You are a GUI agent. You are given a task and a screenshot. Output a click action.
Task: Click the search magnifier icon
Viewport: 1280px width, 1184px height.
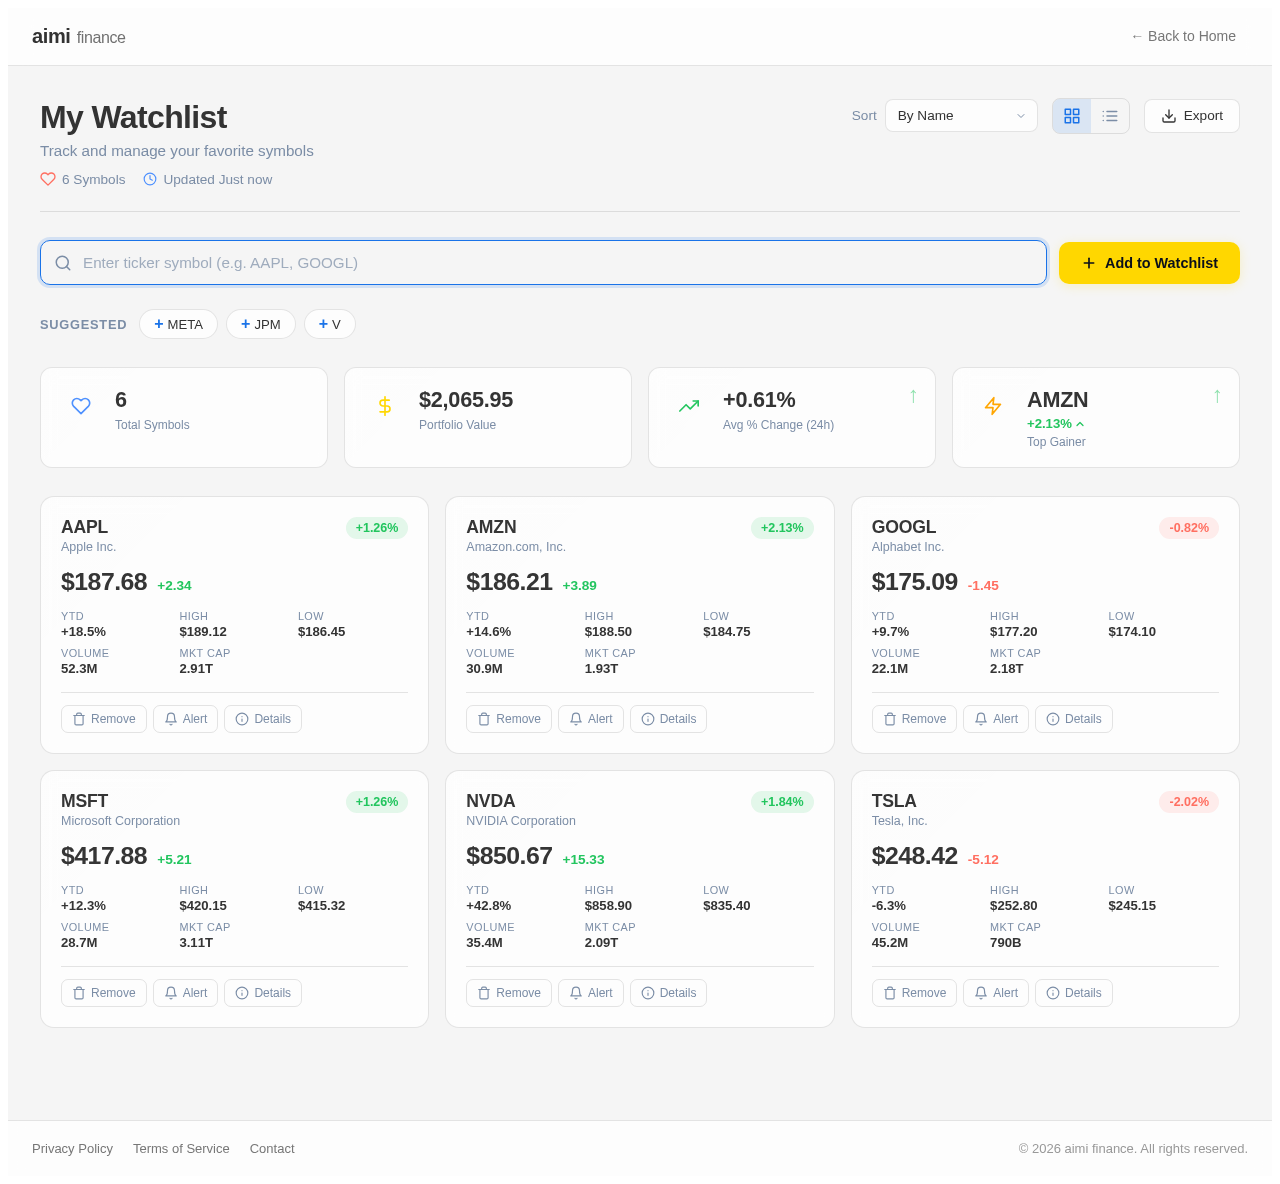63,263
